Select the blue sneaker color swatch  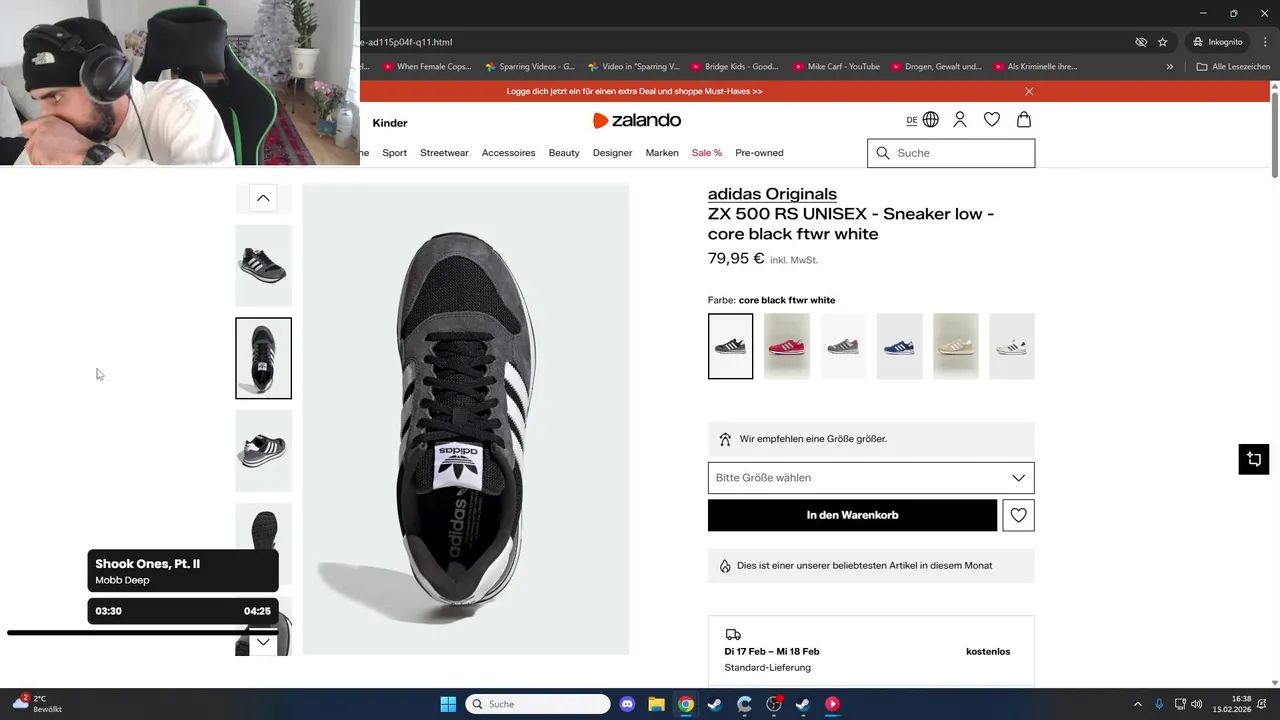click(x=899, y=346)
